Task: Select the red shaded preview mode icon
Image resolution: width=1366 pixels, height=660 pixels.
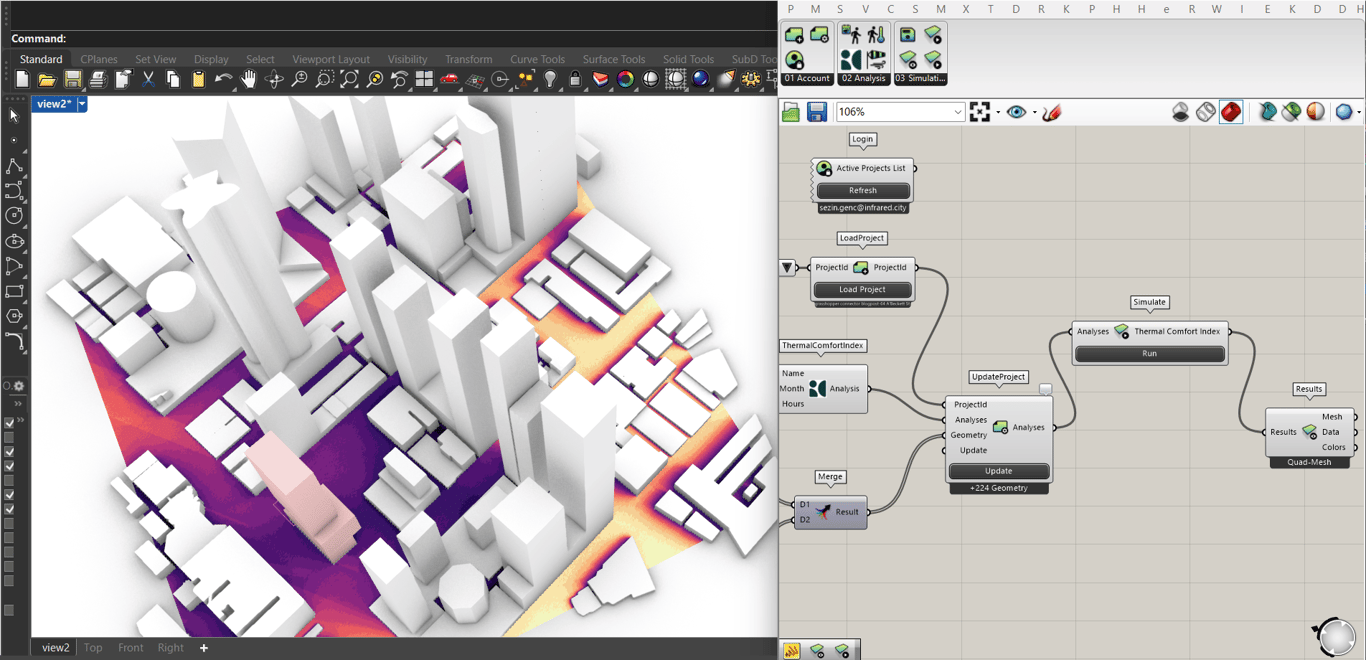Action: [x=1231, y=112]
